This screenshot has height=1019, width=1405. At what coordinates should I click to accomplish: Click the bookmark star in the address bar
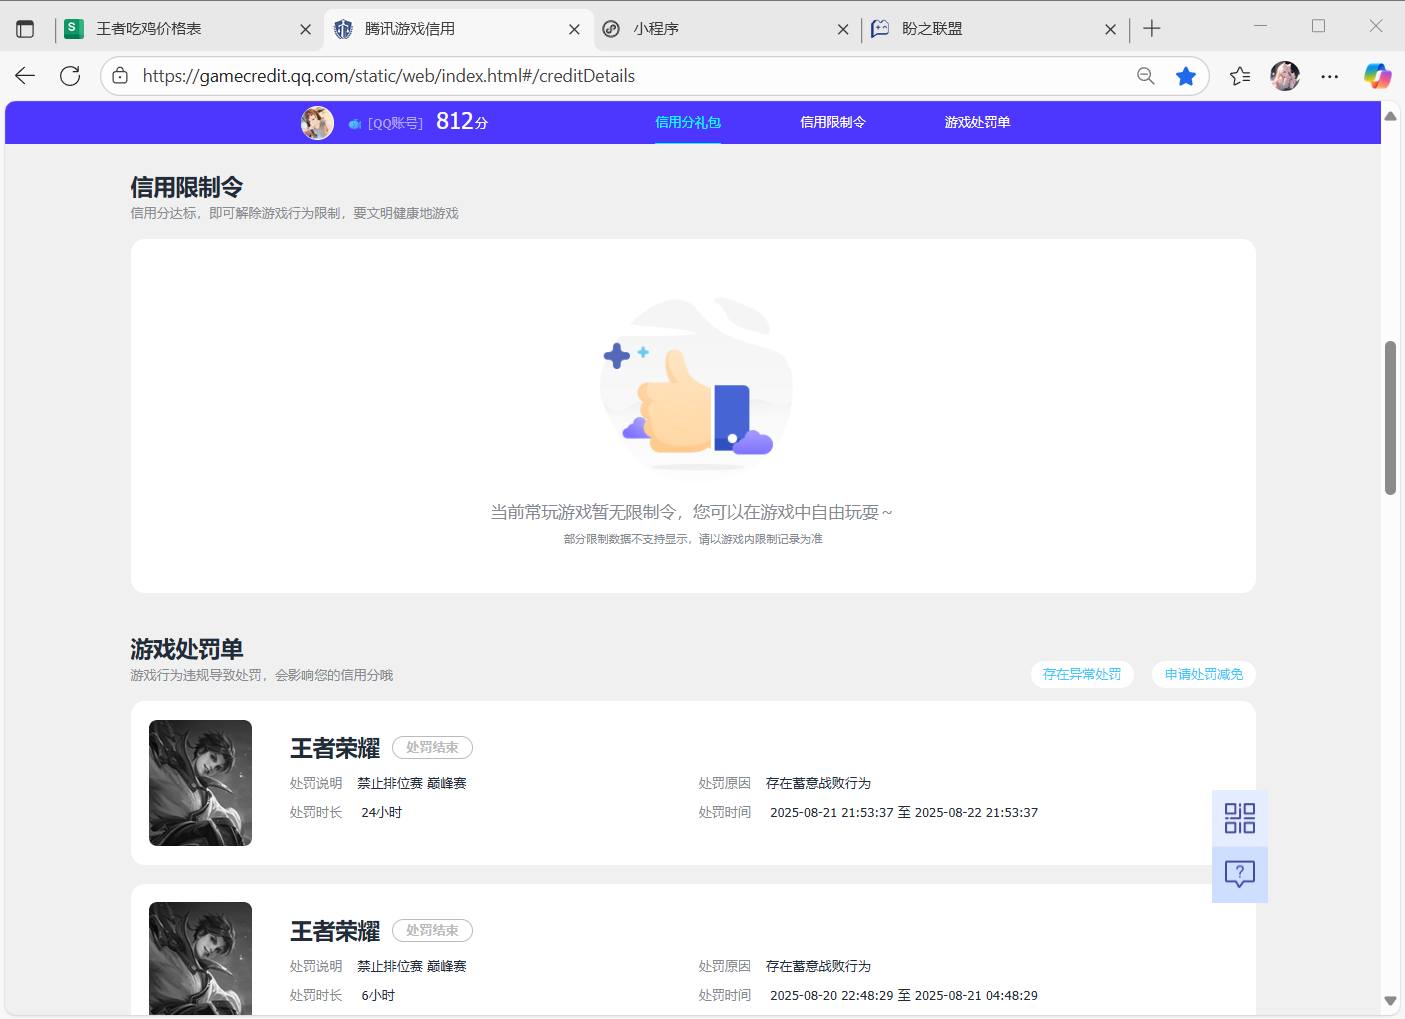point(1186,75)
